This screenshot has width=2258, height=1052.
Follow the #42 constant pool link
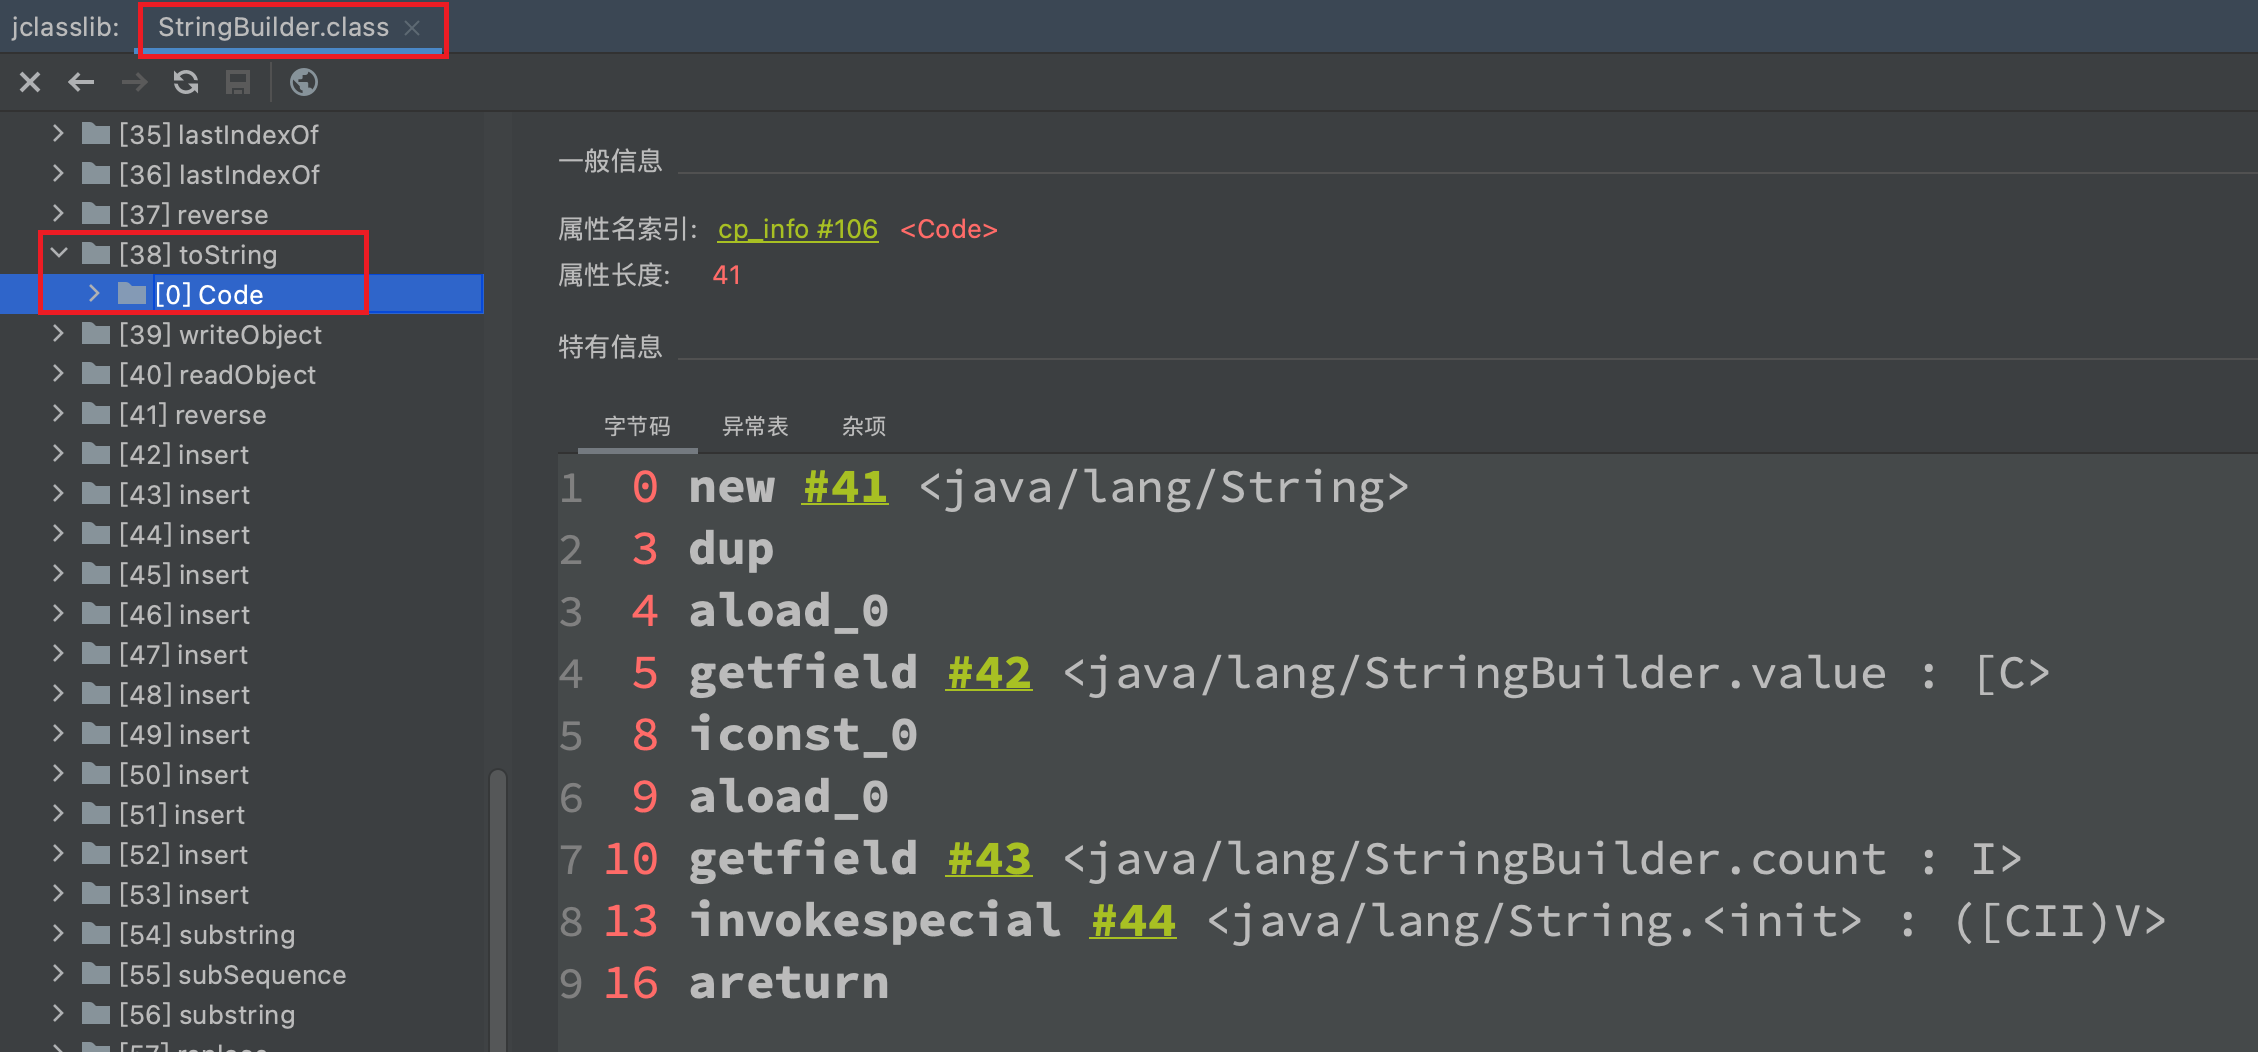(x=989, y=673)
